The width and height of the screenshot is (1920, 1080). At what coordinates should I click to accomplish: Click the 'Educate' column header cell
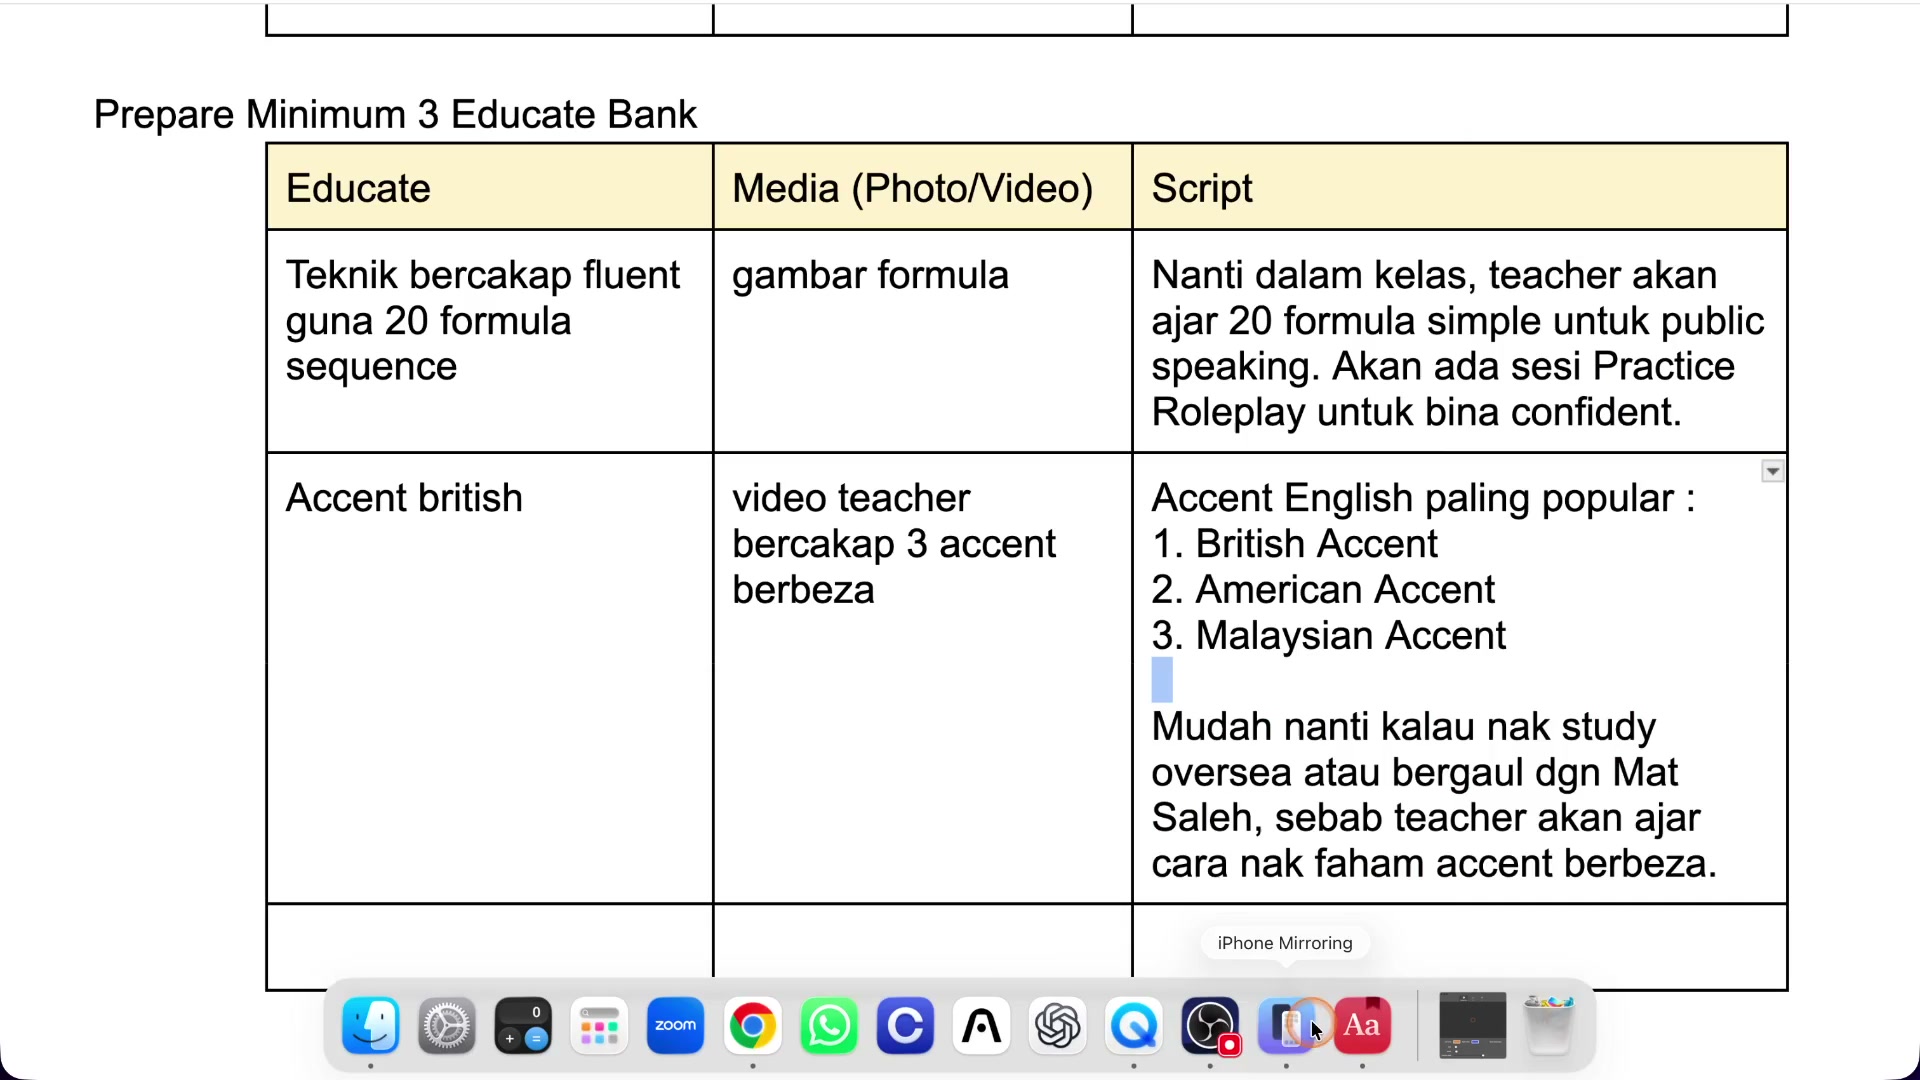click(490, 188)
